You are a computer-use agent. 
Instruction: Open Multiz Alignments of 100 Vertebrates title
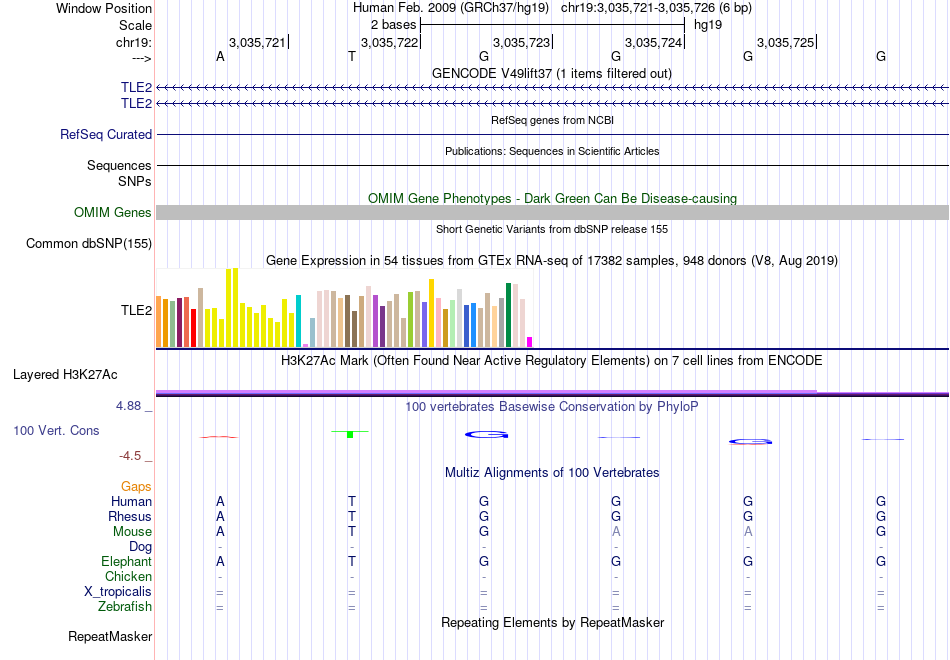pos(552,473)
